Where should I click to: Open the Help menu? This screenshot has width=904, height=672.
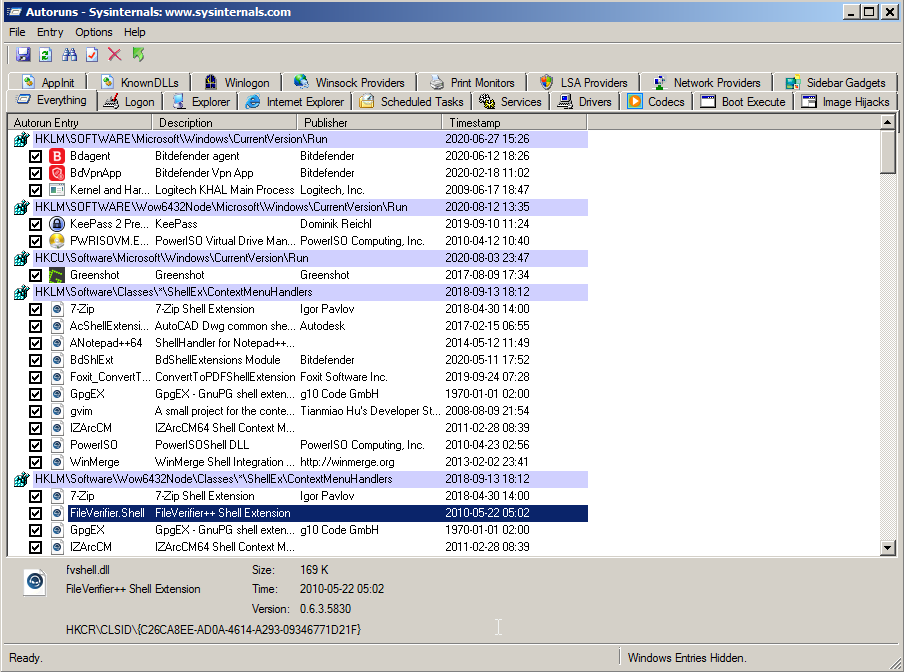(x=135, y=32)
